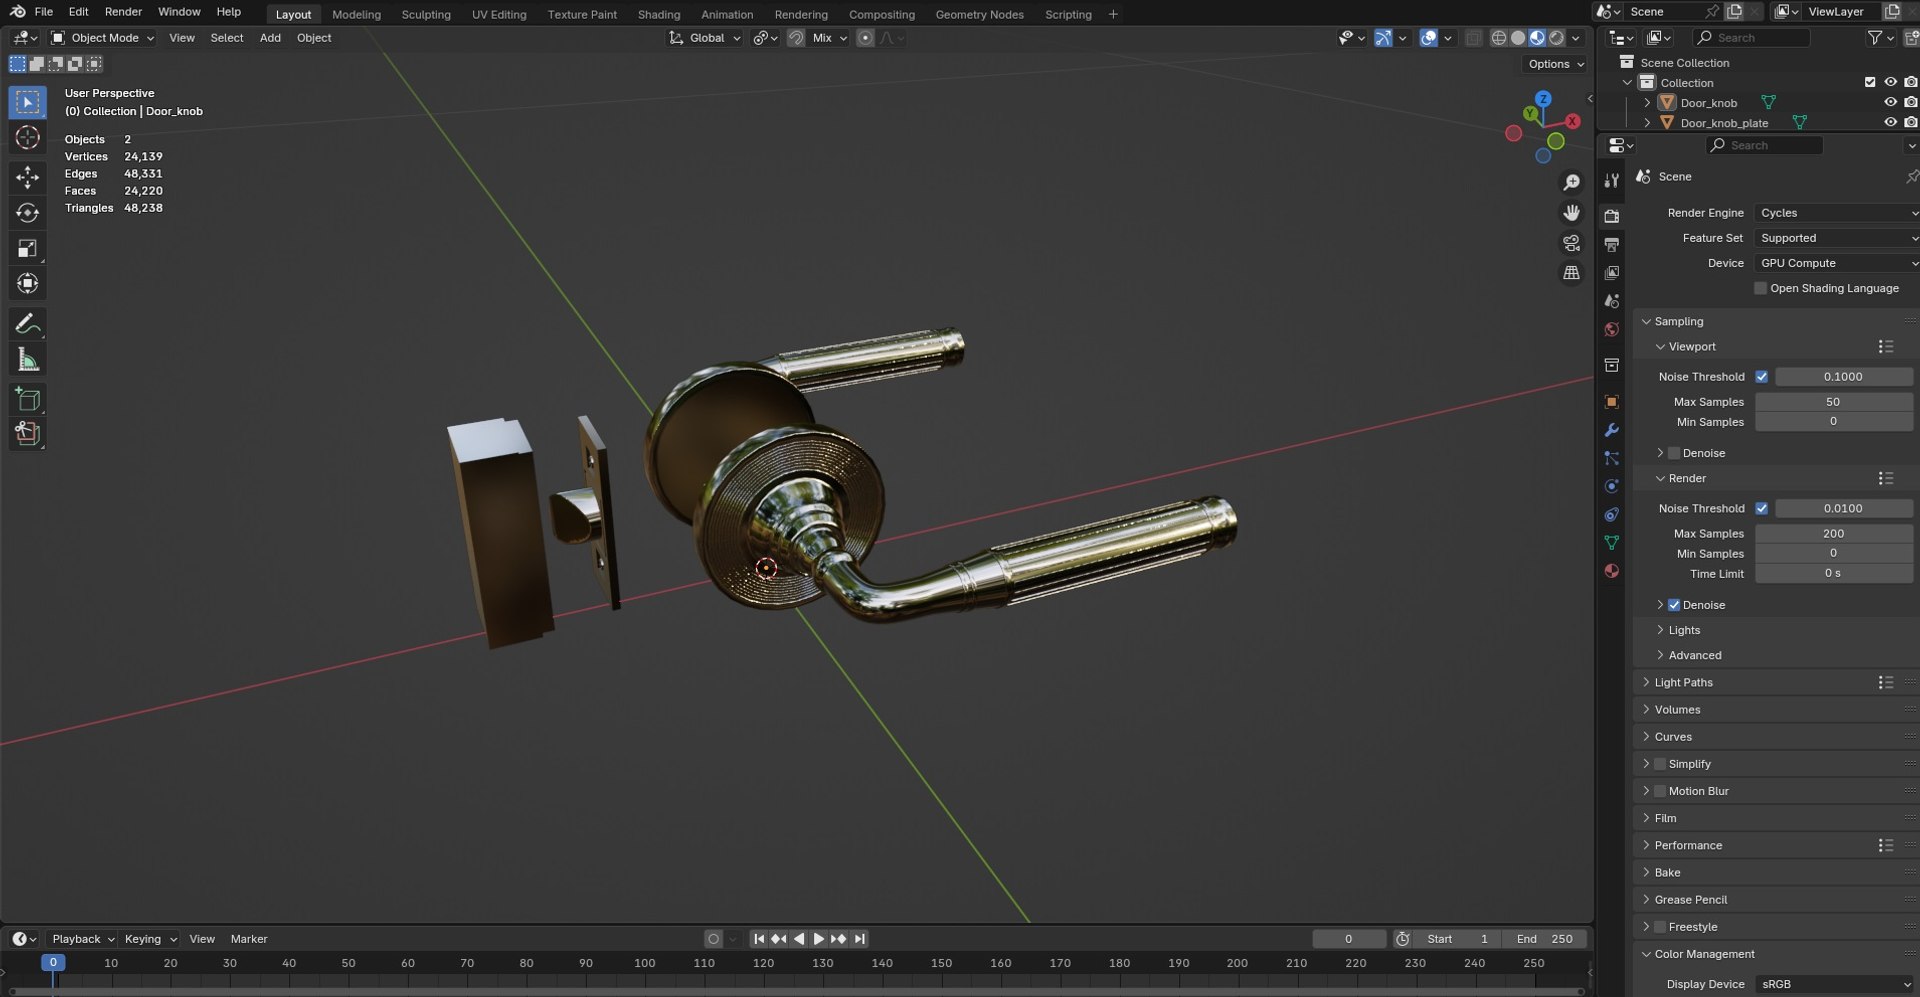Switch to wireframe viewport shading
This screenshot has height=997, width=1920.
pos(1498,38)
